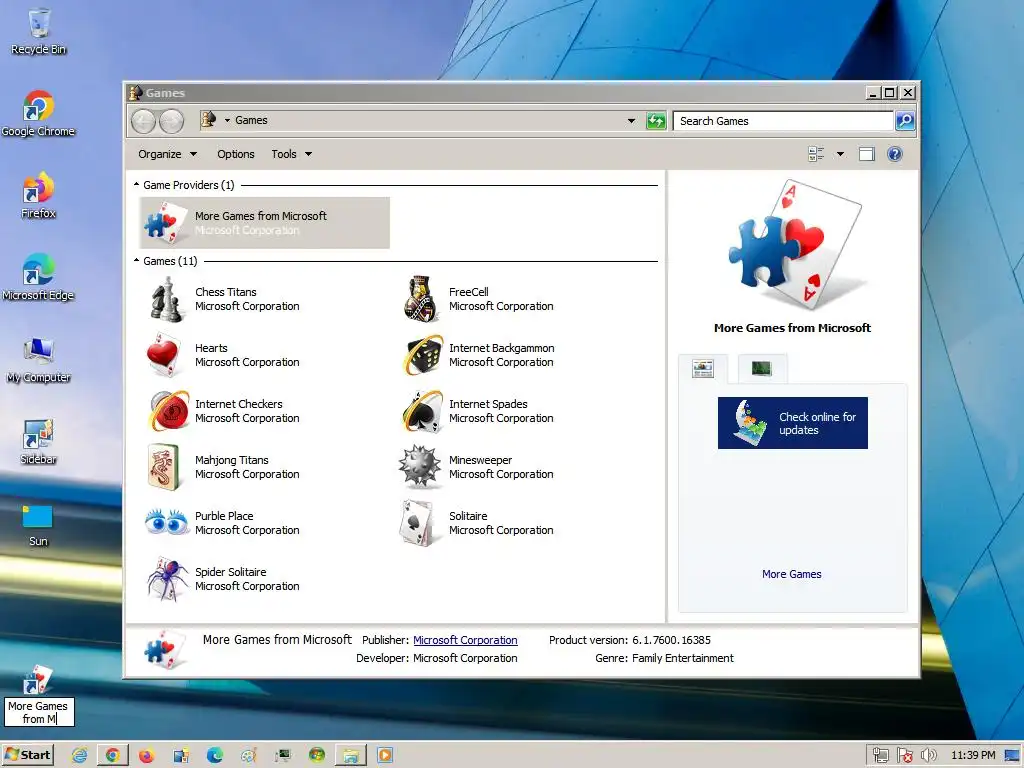Collapse the Game Providers group

[136, 185]
